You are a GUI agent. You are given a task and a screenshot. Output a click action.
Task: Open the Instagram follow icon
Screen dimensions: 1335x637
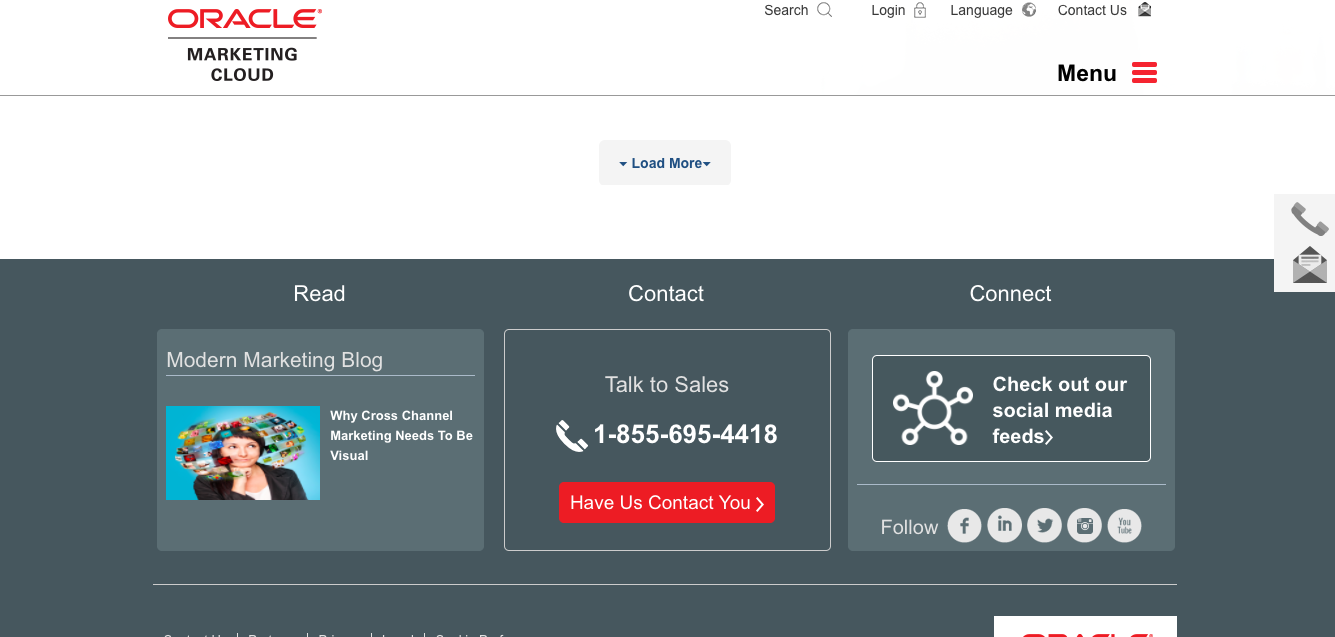pos(1084,525)
